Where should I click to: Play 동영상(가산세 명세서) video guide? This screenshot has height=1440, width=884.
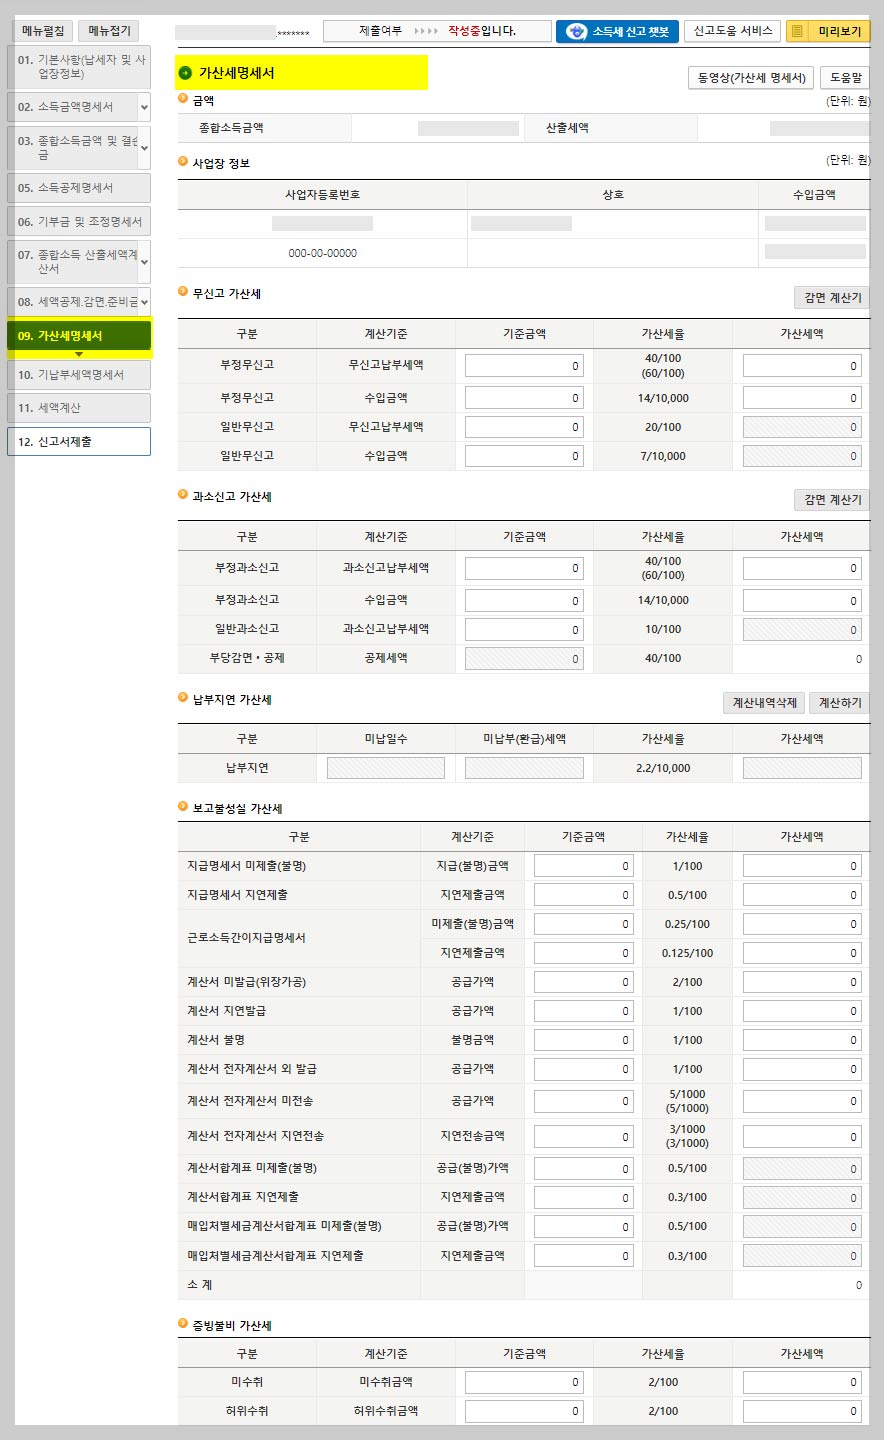751,78
